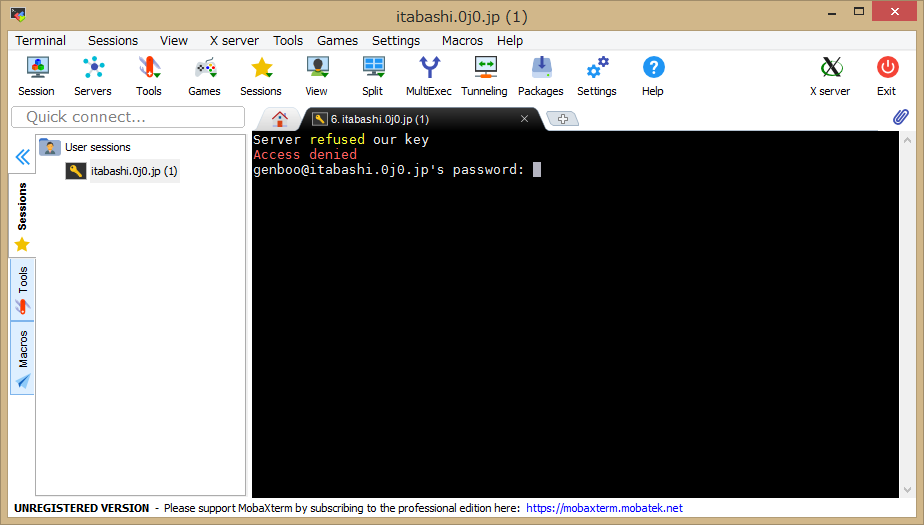Close the itabashi.0j0.jp terminal tab
924x525 pixels.
(525, 119)
